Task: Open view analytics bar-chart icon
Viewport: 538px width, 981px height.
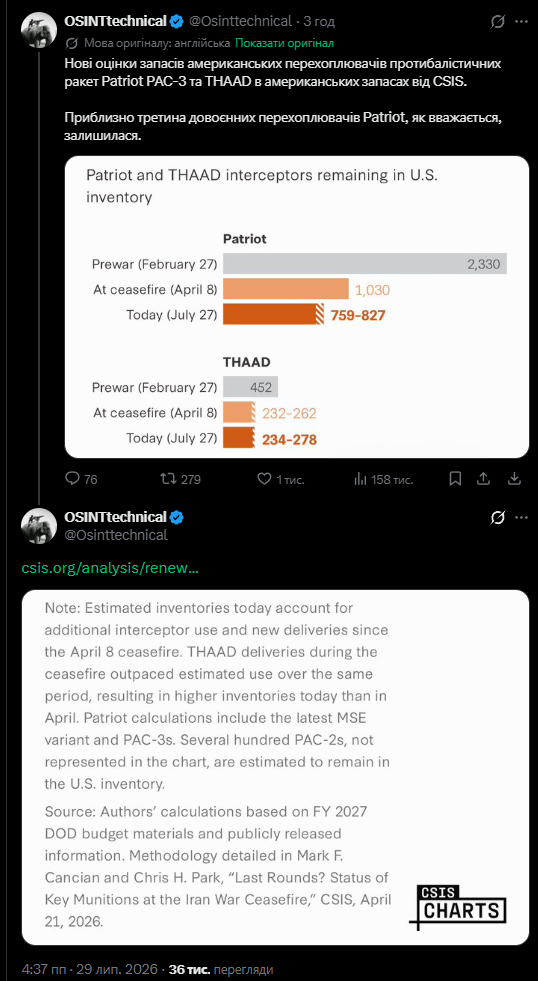Action: click(360, 479)
